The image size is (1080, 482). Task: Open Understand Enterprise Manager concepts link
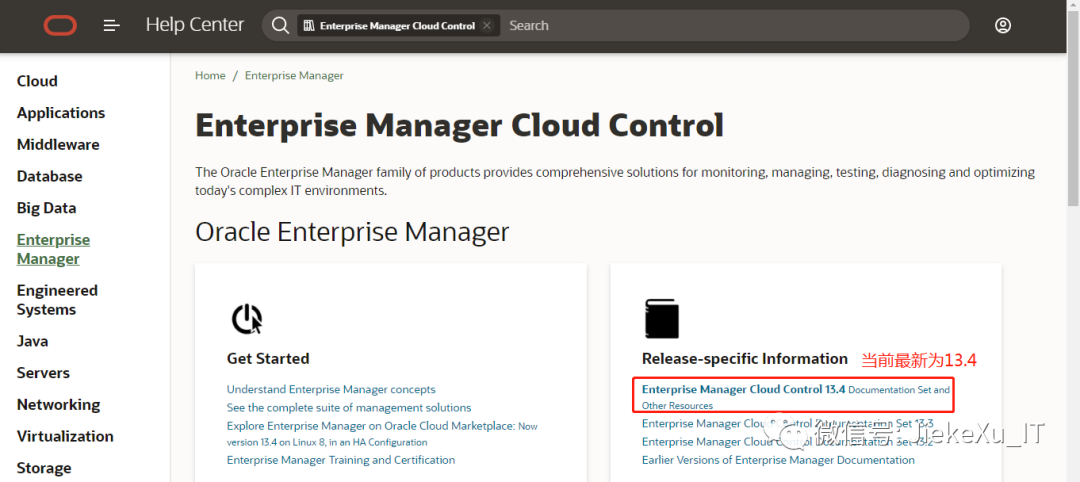point(331,389)
